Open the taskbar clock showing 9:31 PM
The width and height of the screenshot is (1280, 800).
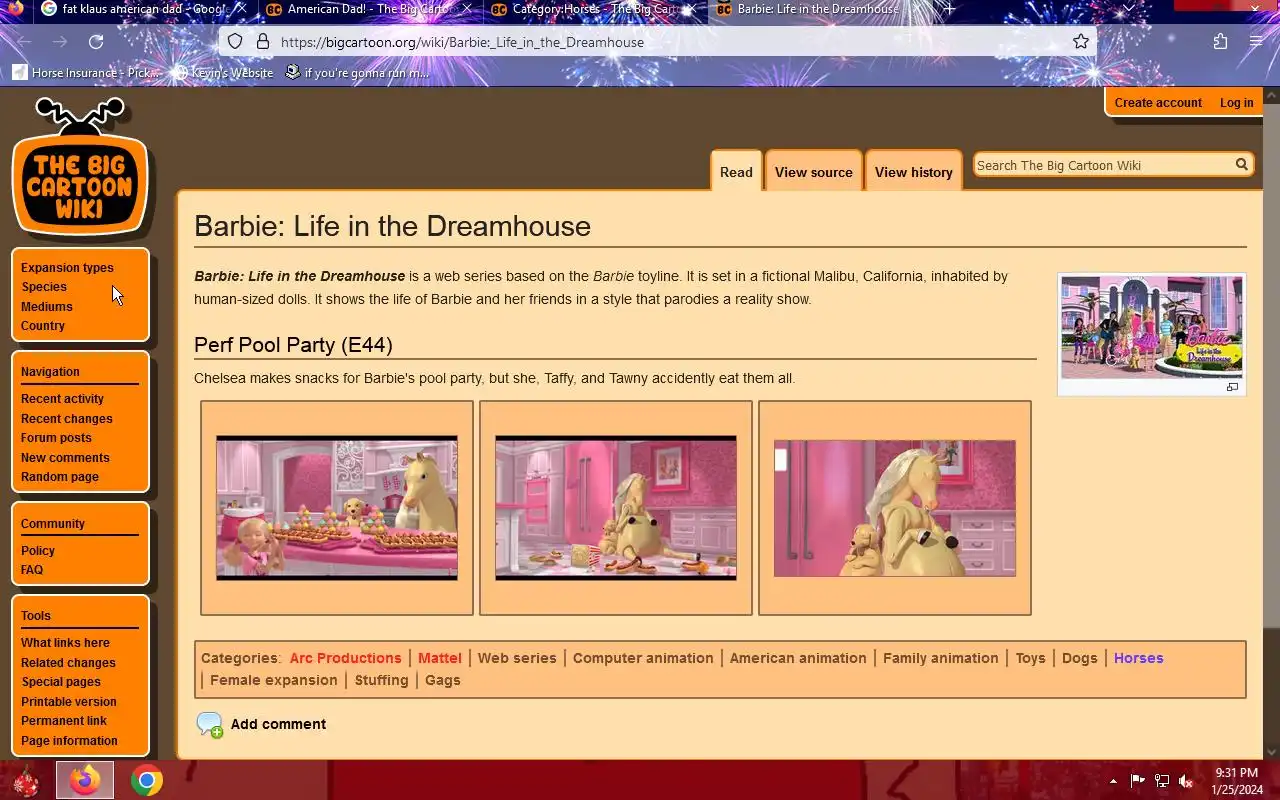coord(1236,781)
